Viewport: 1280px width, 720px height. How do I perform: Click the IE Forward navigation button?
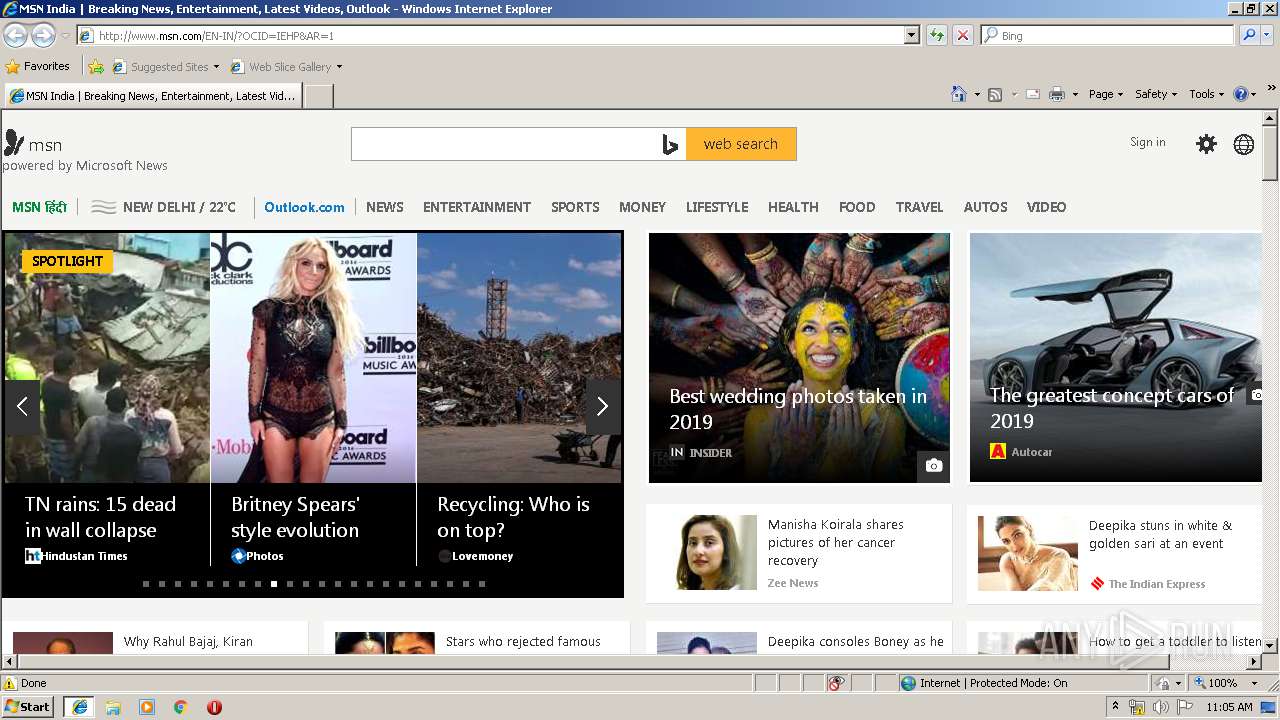coord(43,36)
